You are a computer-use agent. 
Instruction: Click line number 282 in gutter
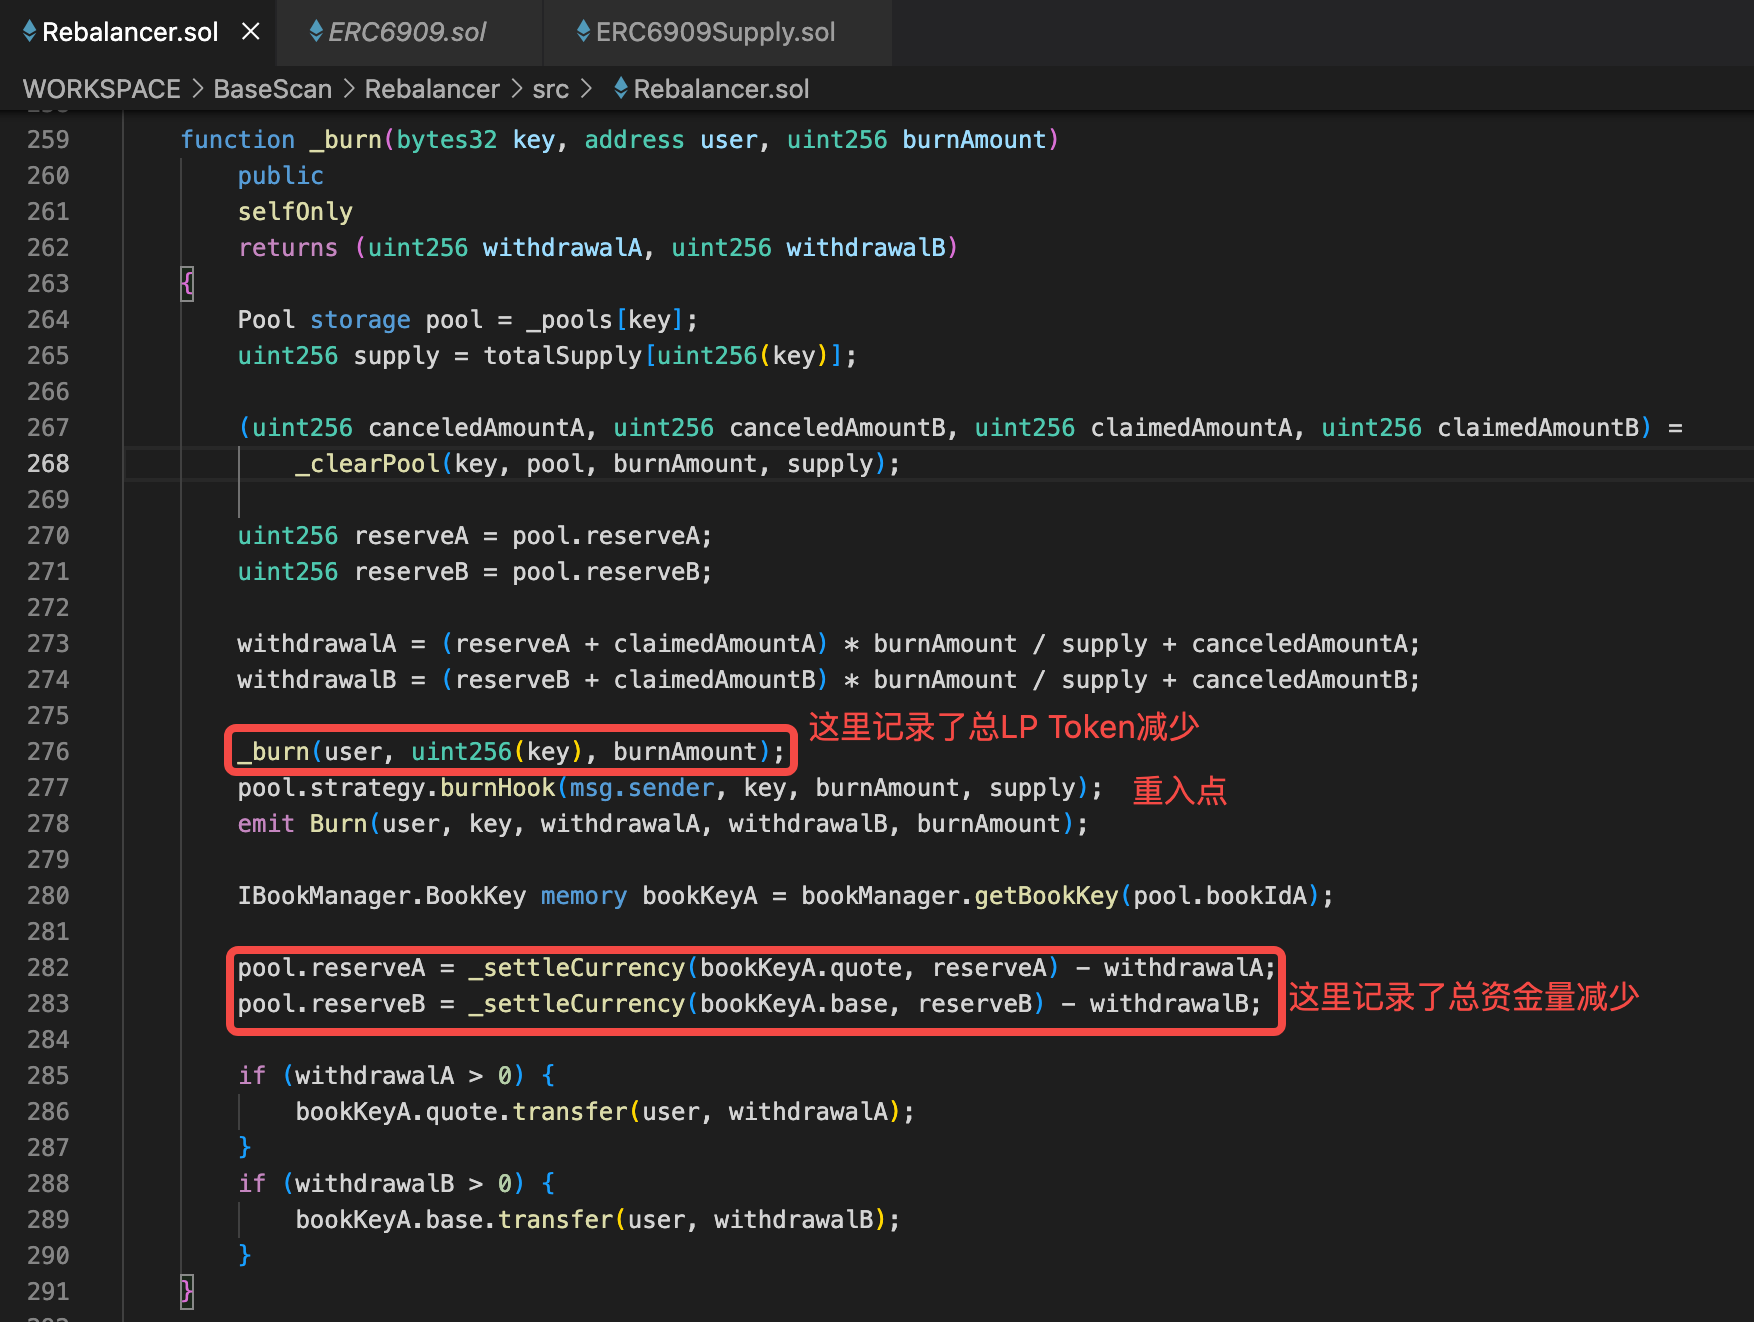pos(48,968)
